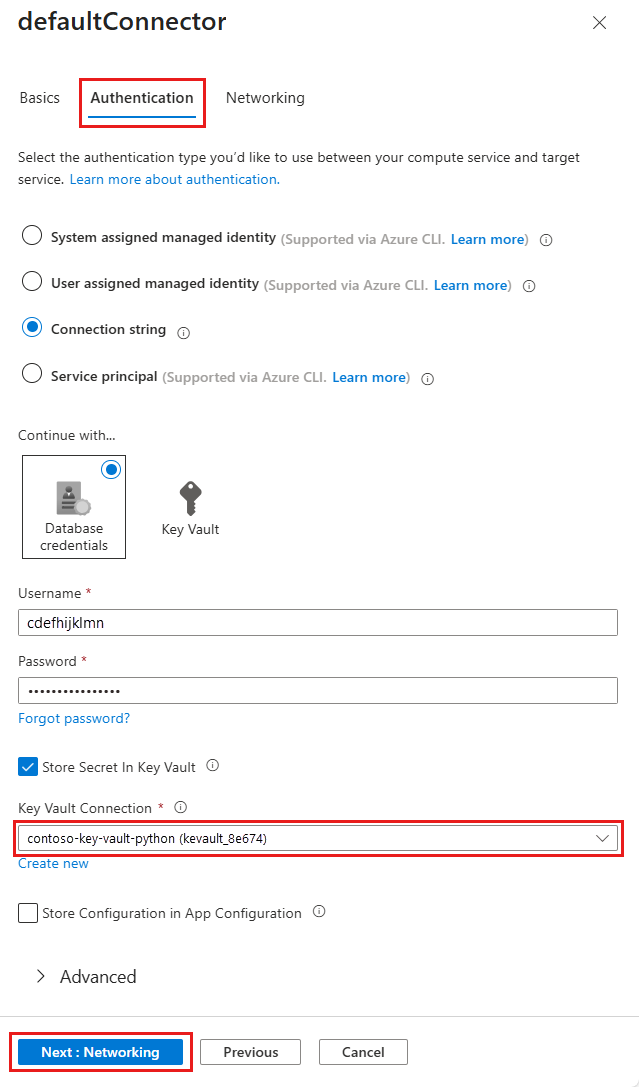Click info icon next to Key Vault Connection label
Image resolution: width=639 pixels, height=1087 pixels.
coord(181,808)
